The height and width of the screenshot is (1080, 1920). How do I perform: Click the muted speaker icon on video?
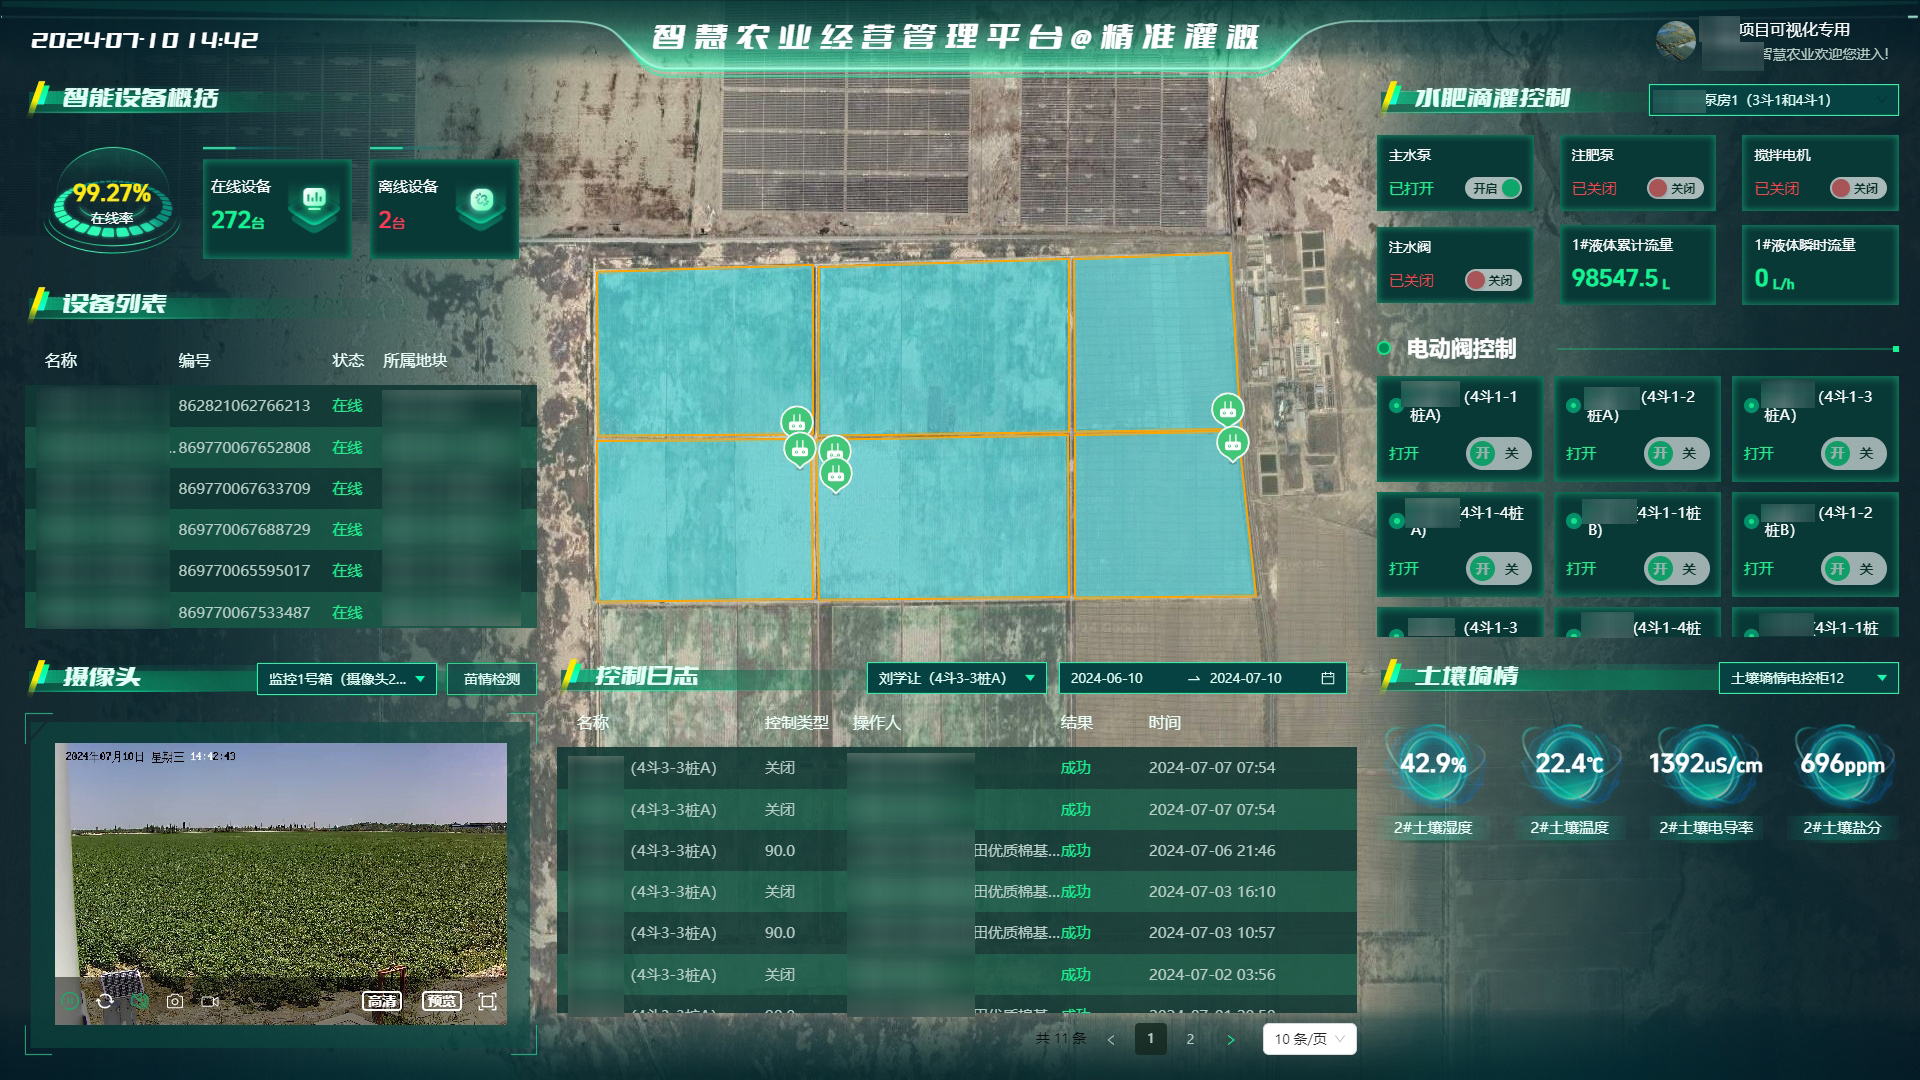click(x=140, y=1001)
